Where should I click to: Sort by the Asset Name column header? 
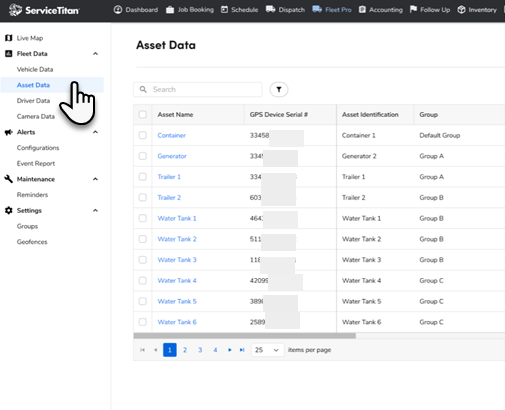click(175, 114)
